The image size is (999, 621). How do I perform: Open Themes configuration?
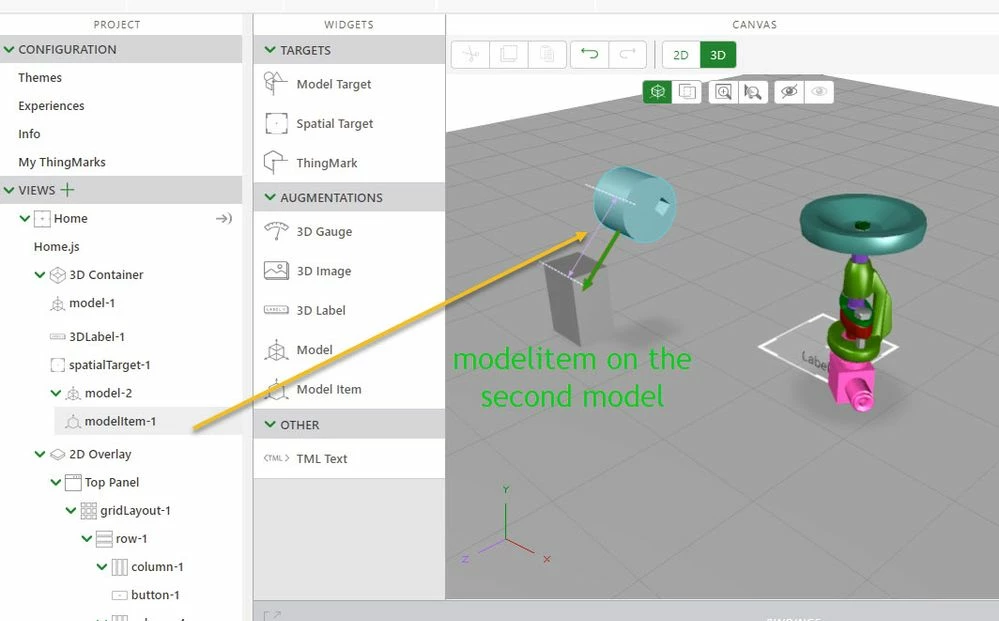(40, 77)
